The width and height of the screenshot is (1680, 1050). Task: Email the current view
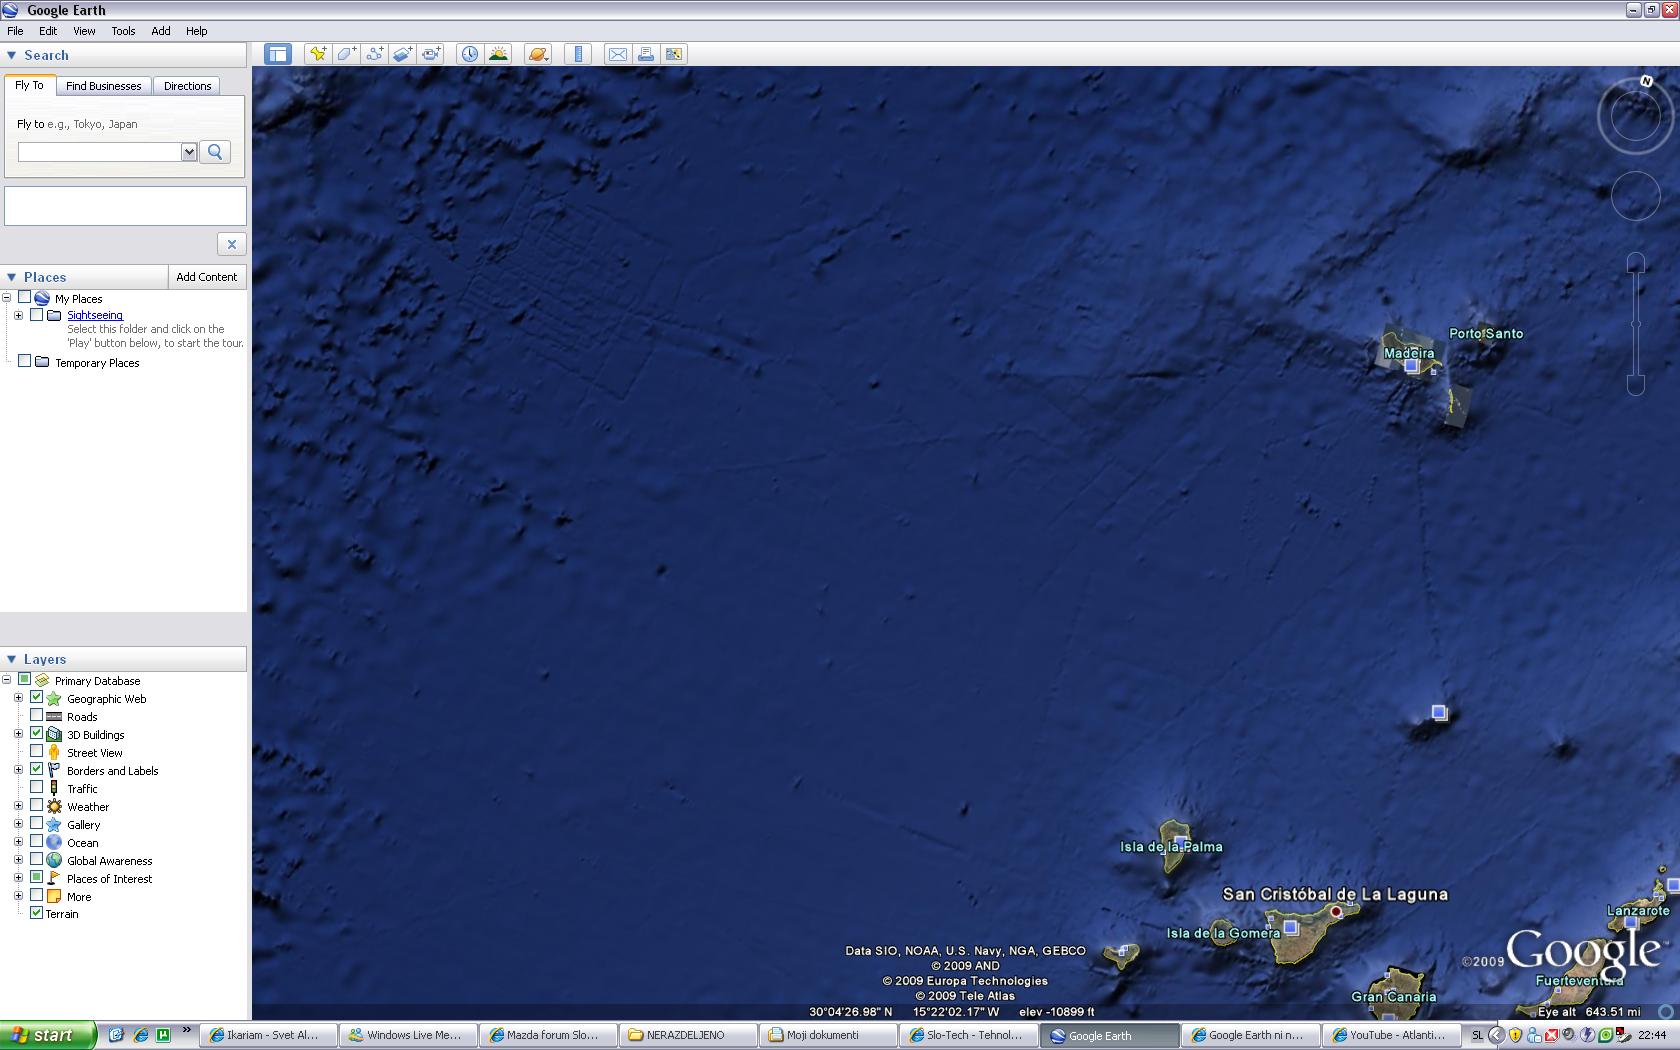point(618,54)
